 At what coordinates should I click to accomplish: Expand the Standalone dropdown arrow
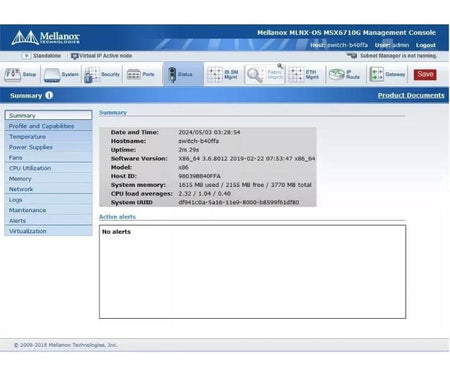tap(26, 56)
